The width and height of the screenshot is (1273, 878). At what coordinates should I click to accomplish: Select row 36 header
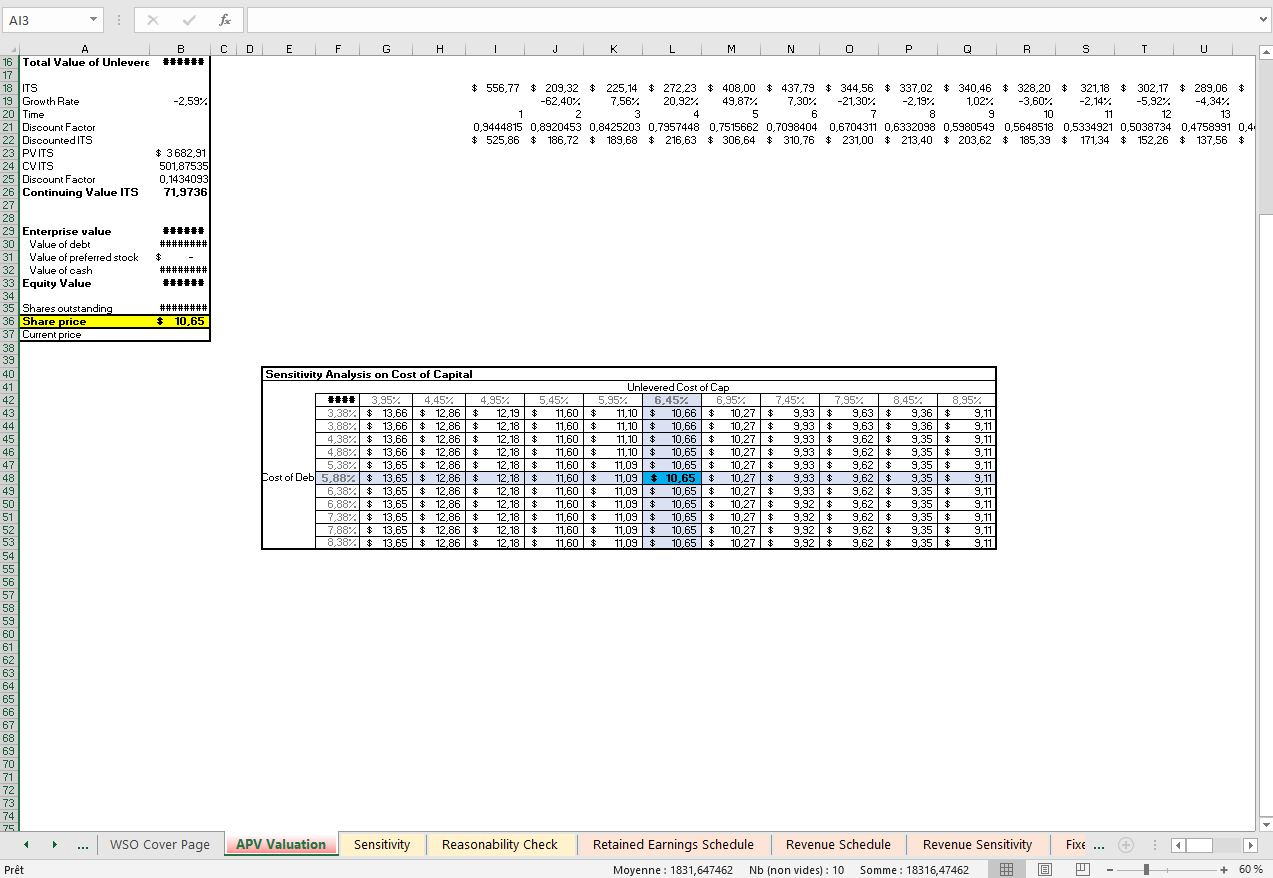click(9, 322)
